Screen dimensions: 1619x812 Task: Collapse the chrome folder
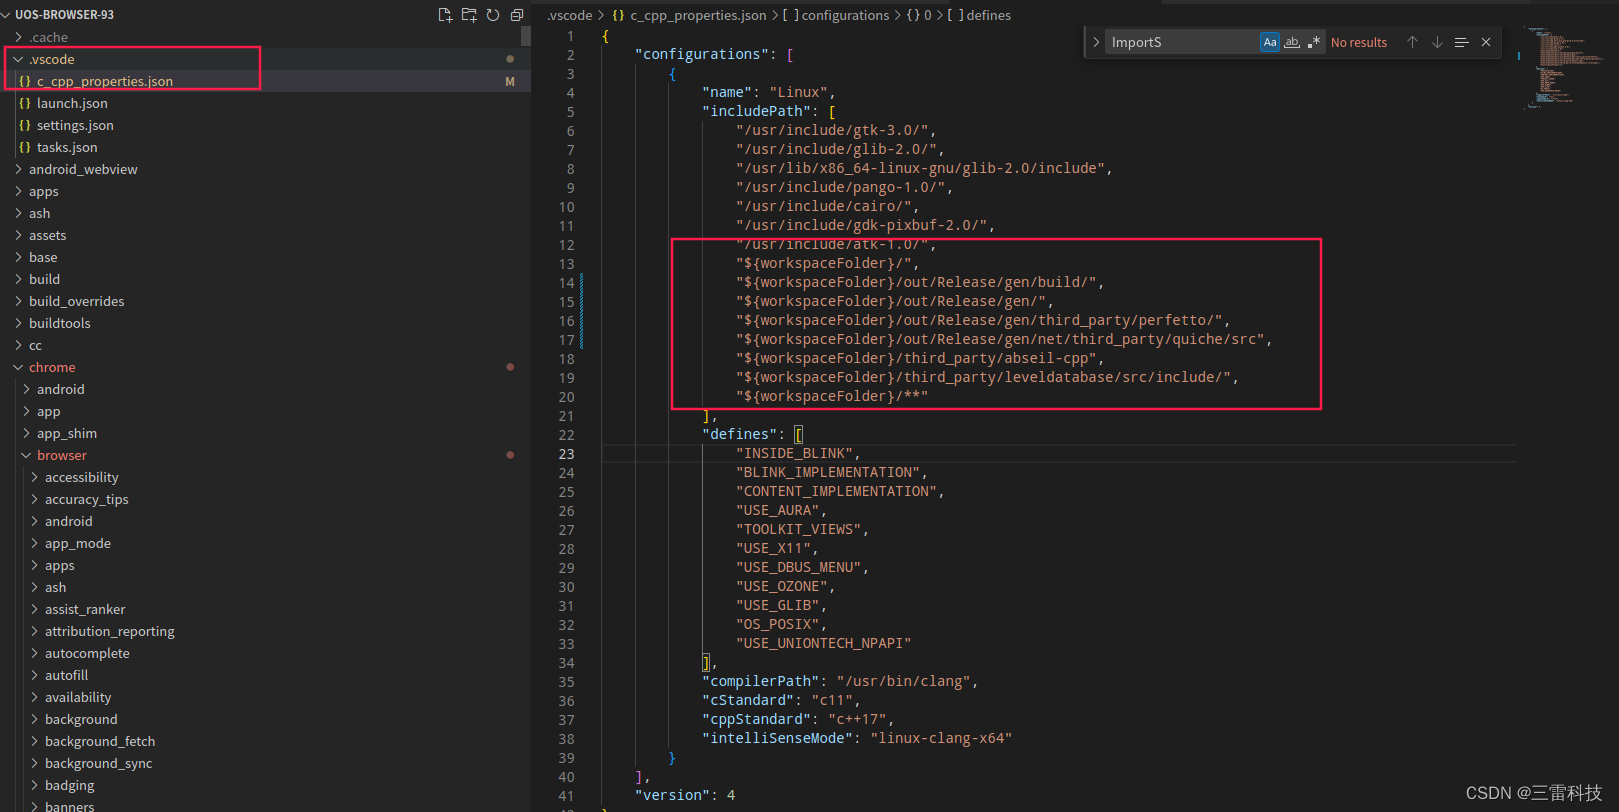[x=265, y=367]
